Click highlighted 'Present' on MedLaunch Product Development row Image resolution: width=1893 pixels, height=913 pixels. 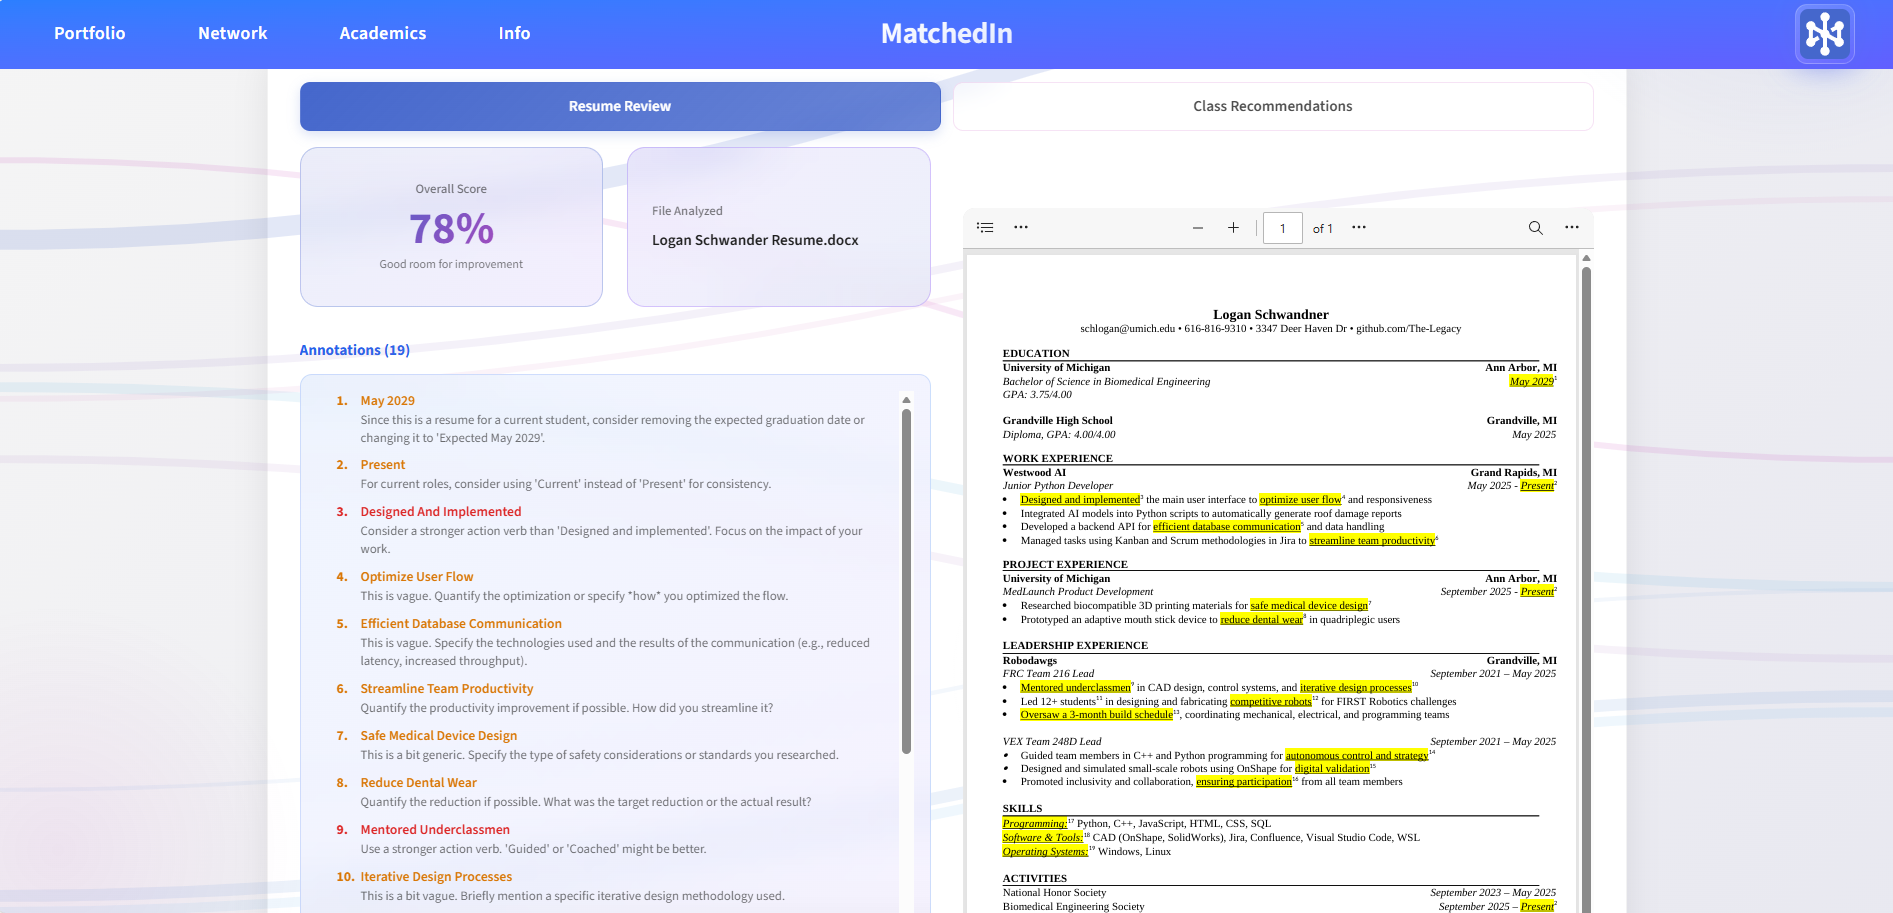1537,591
